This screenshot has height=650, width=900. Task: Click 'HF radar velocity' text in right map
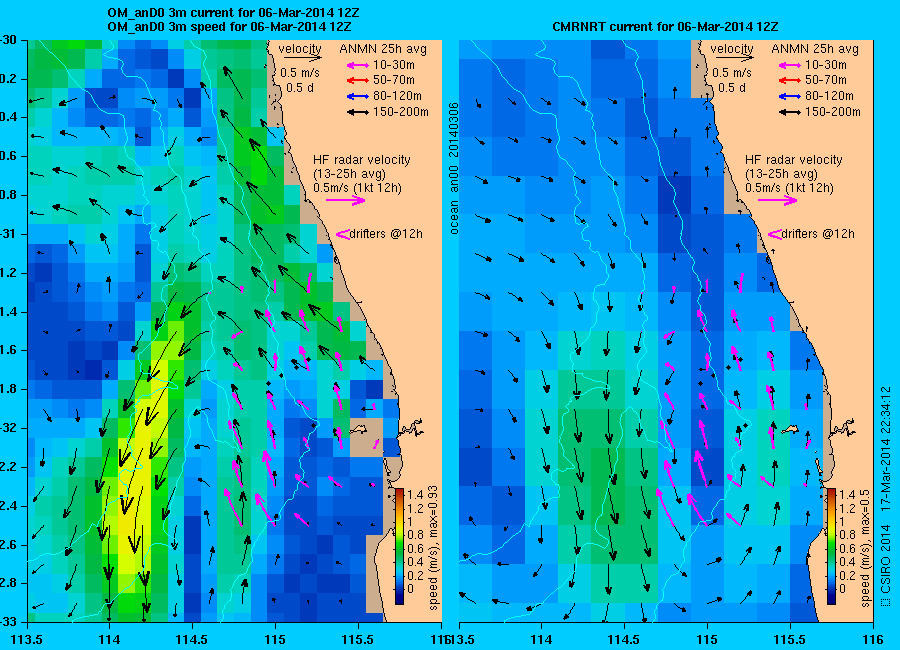pos(794,160)
